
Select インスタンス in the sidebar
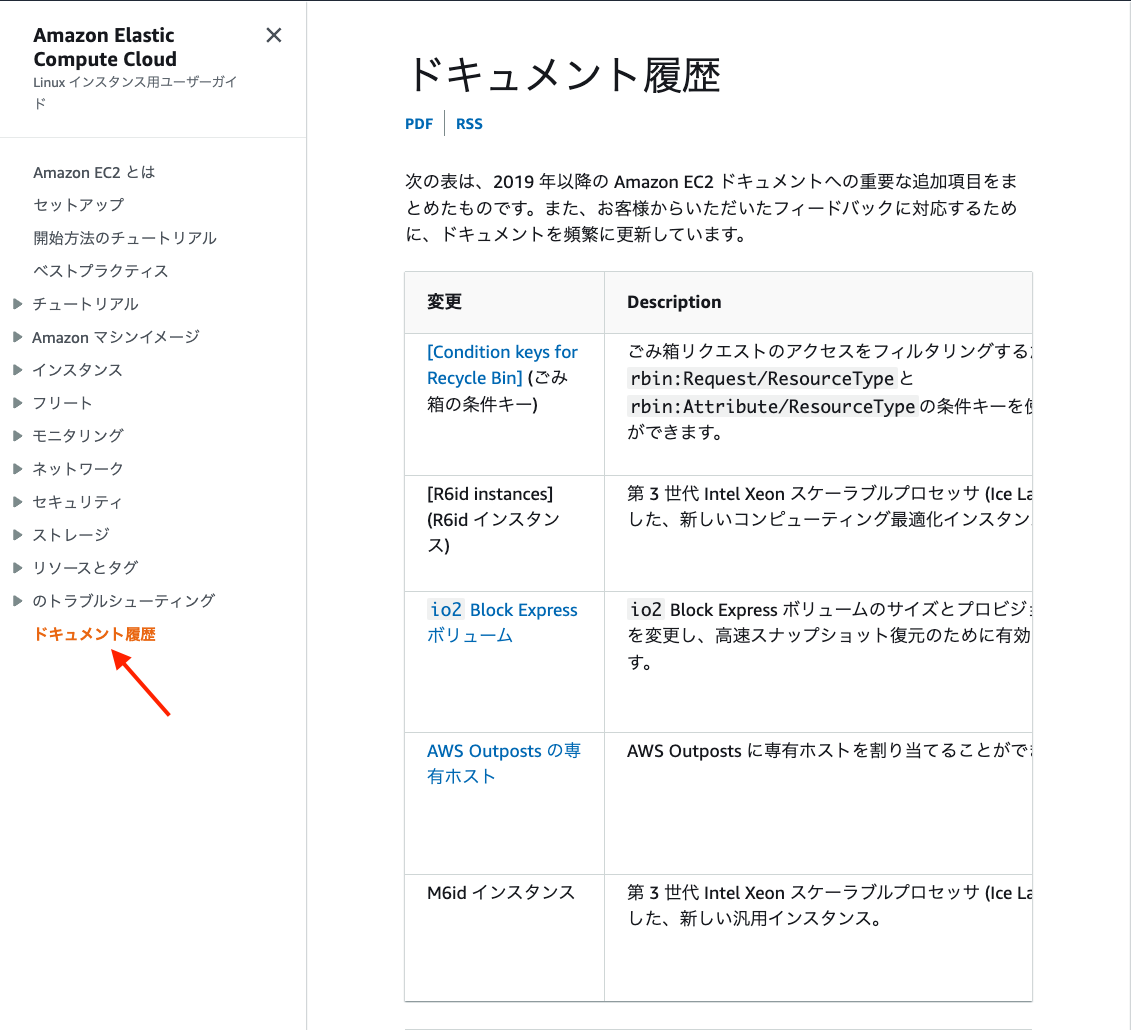[x=78, y=370]
